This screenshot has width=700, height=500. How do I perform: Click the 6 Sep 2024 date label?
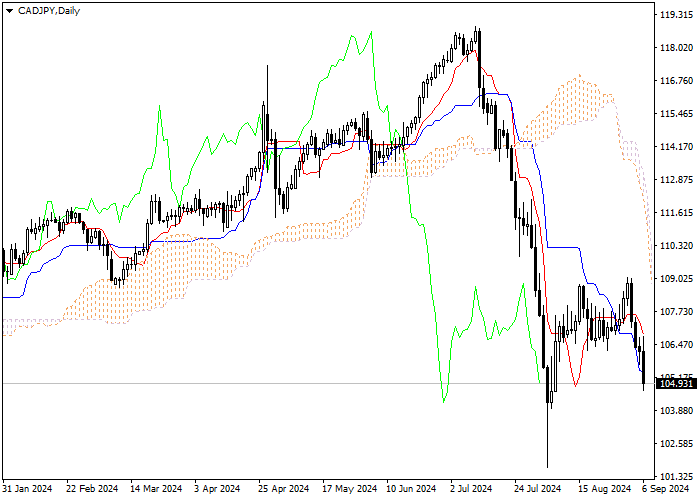click(x=666, y=489)
